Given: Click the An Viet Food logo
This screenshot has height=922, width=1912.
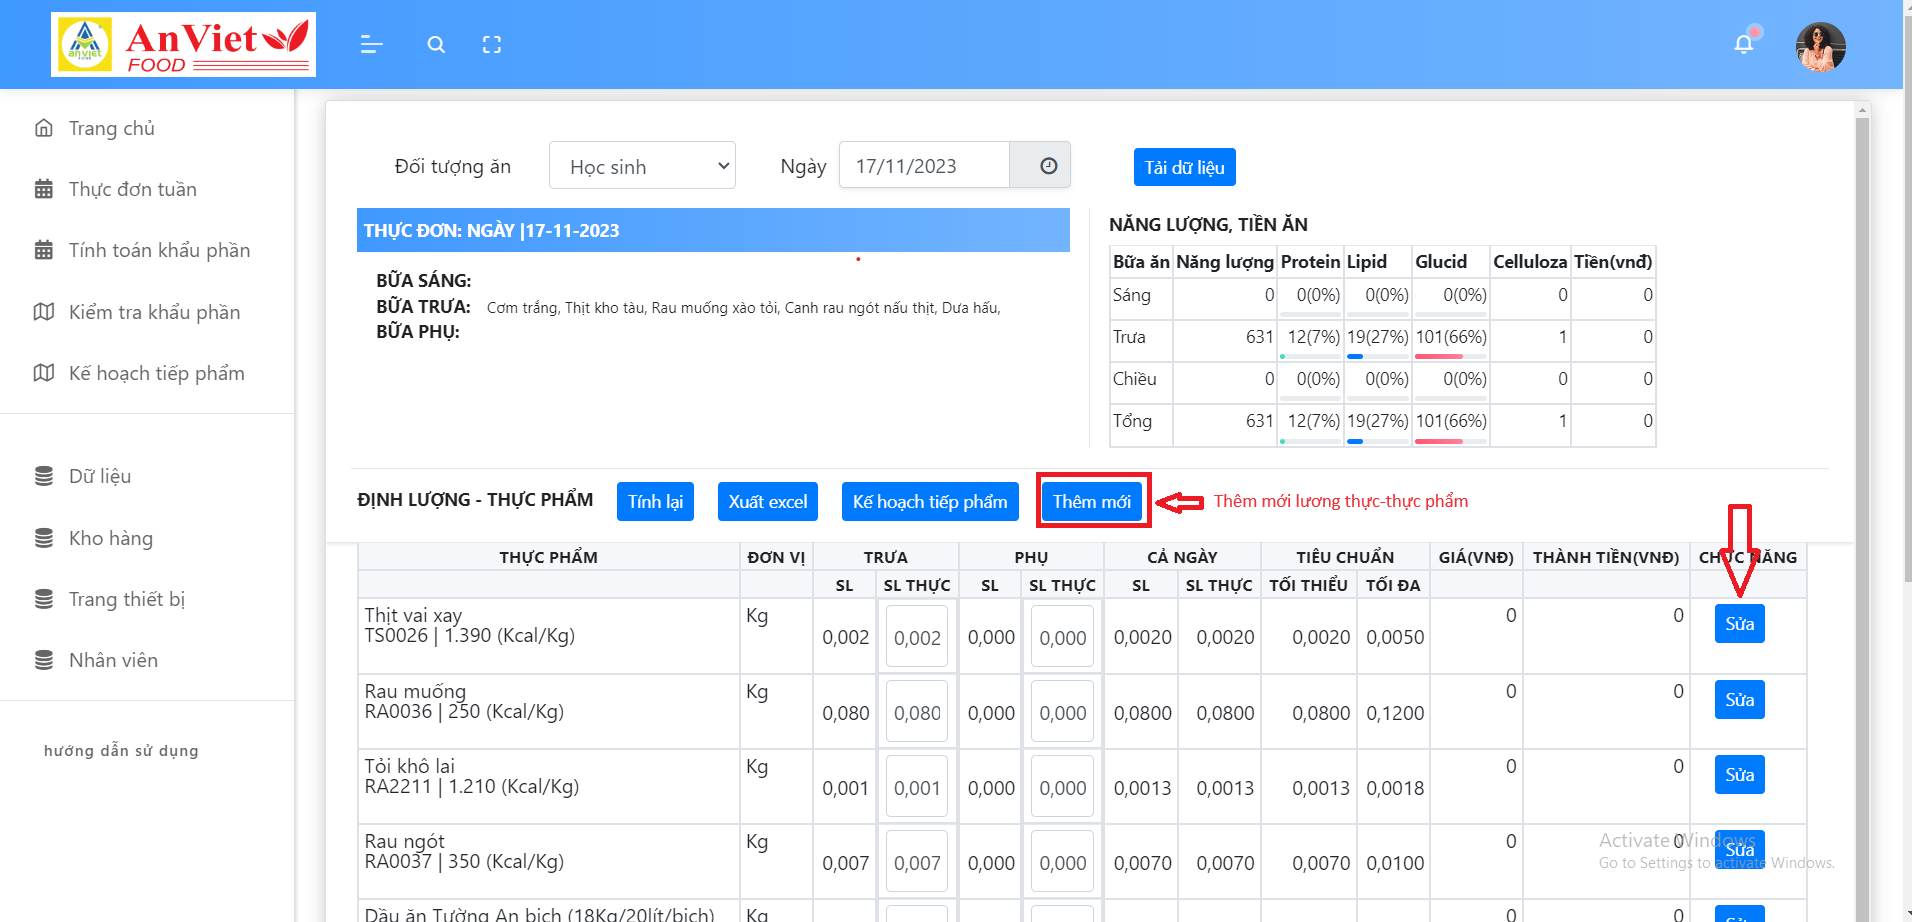Looking at the screenshot, I should [184, 45].
